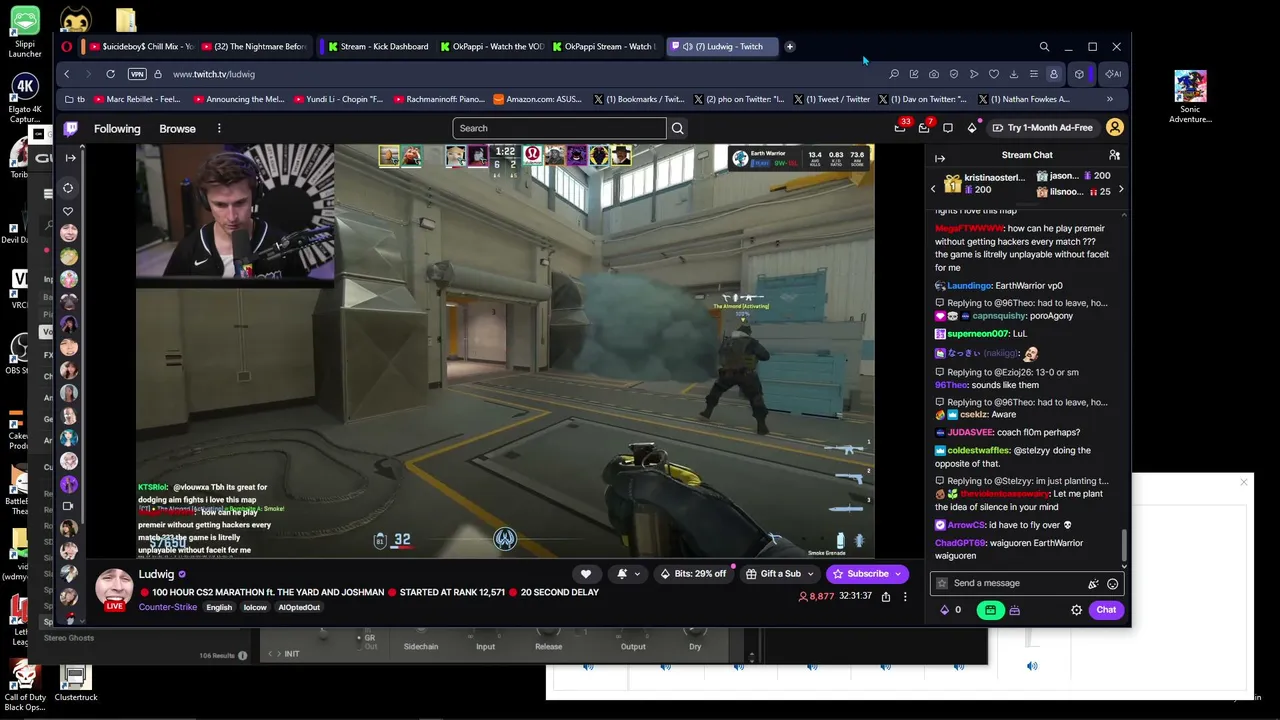The height and width of the screenshot is (720, 1280).
Task: Click the search magnifier button on Twitch
Action: tap(678, 128)
